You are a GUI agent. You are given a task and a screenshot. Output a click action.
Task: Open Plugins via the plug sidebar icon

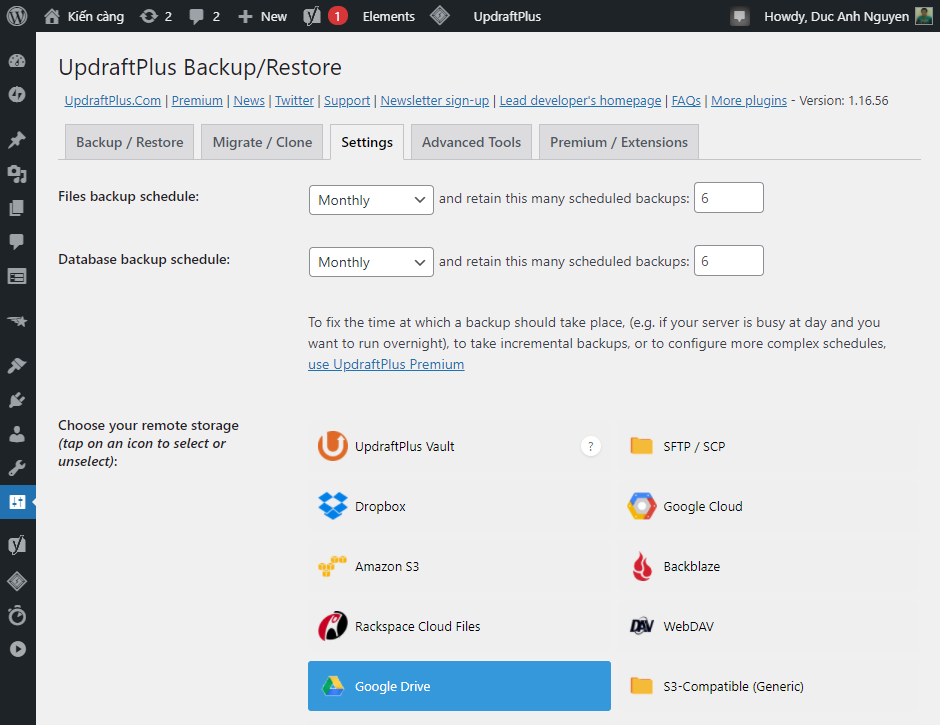coord(17,400)
